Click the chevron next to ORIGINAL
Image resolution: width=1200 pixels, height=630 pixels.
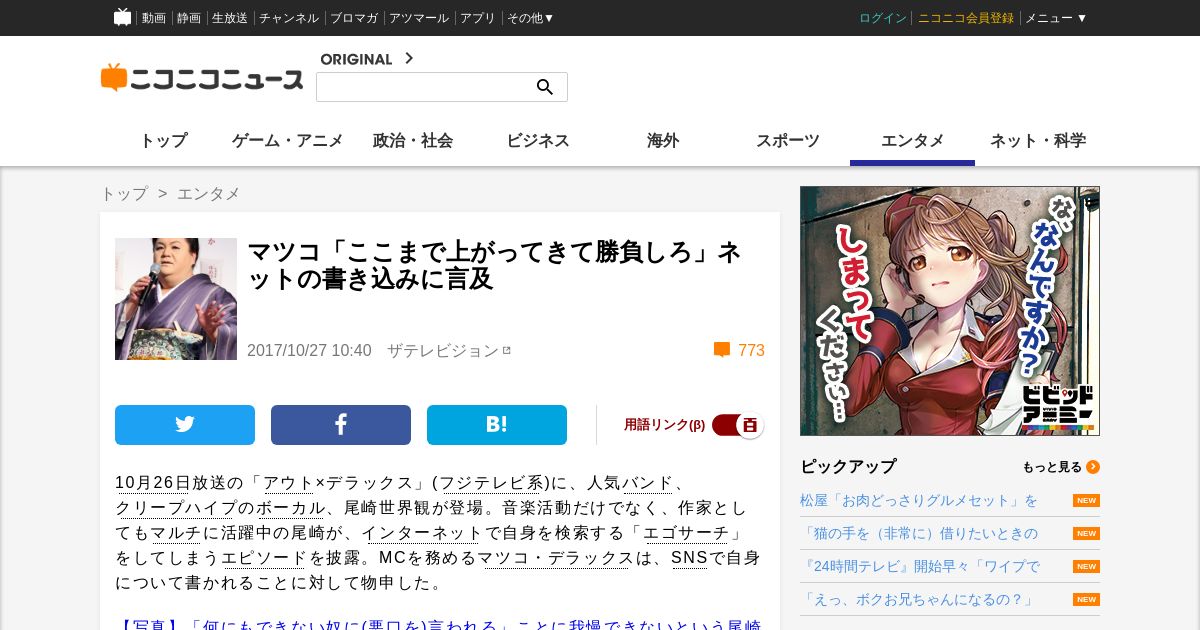point(408,58)
